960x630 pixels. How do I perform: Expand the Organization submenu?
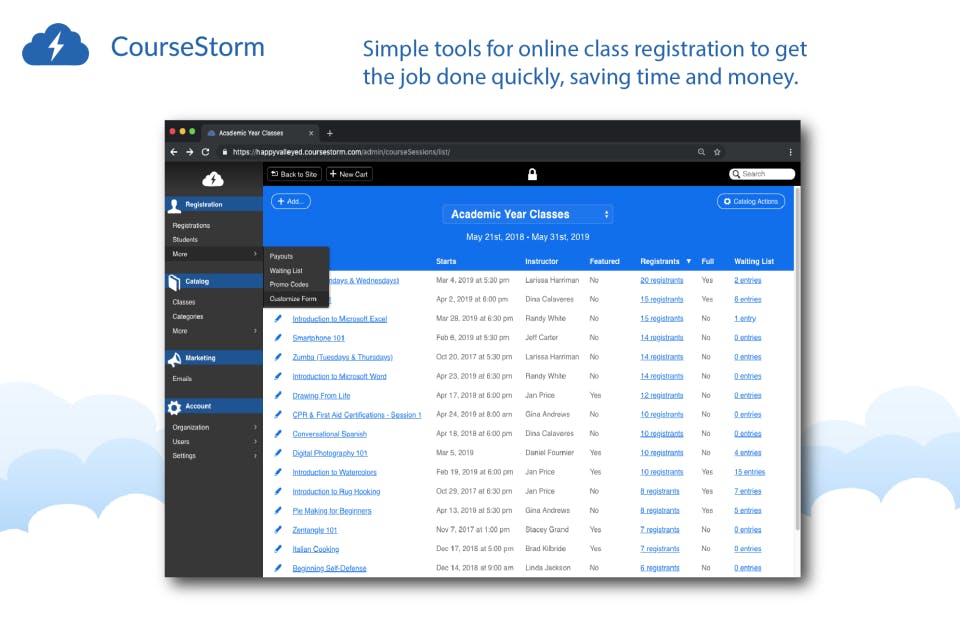[x=214, y=427]
